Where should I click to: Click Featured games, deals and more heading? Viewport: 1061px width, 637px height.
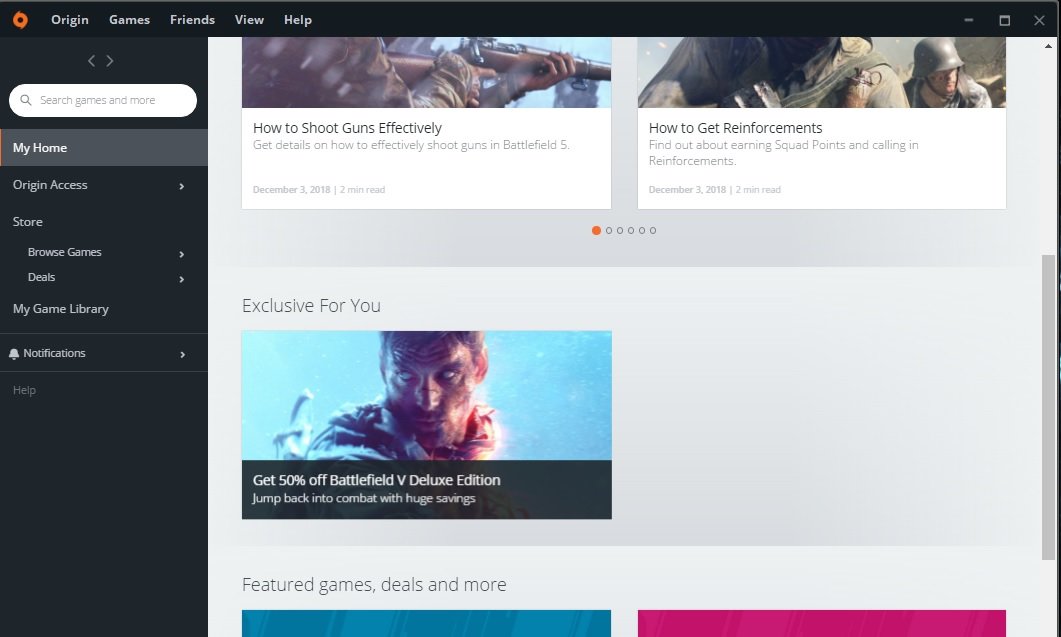click(x=374, y=584)
